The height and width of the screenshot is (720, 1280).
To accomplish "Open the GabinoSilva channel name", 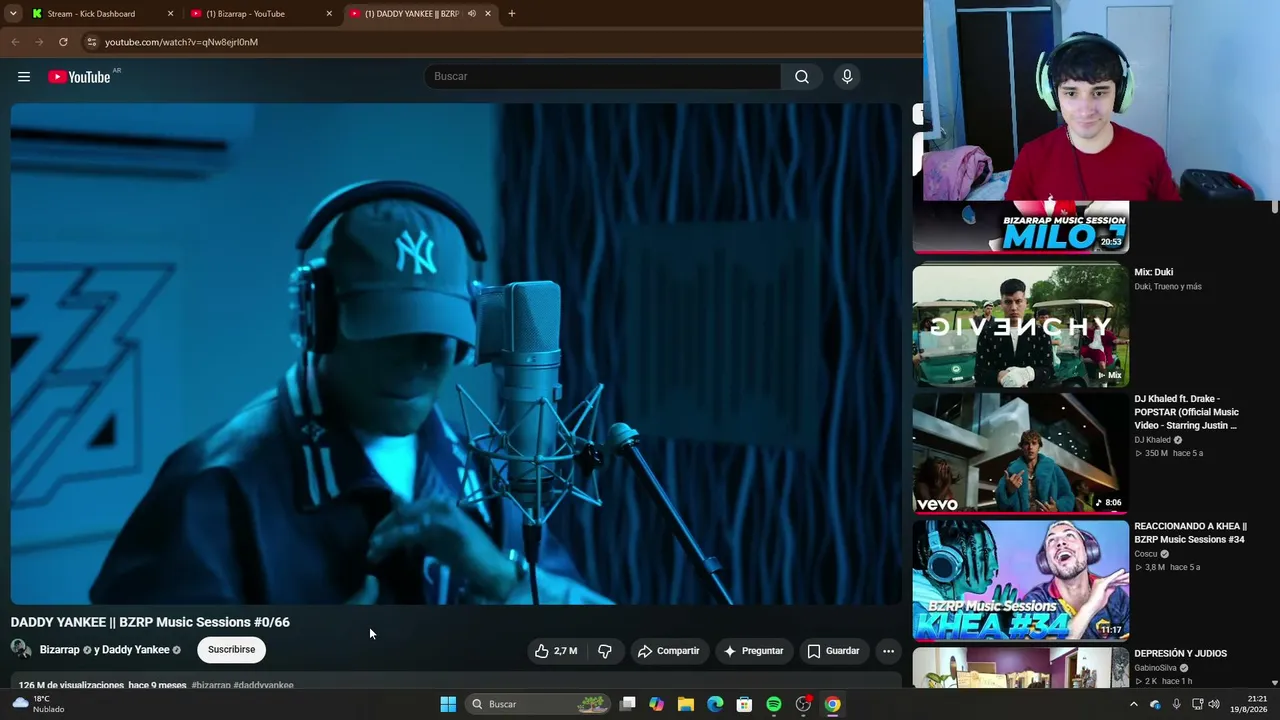I will (1155, 668).
